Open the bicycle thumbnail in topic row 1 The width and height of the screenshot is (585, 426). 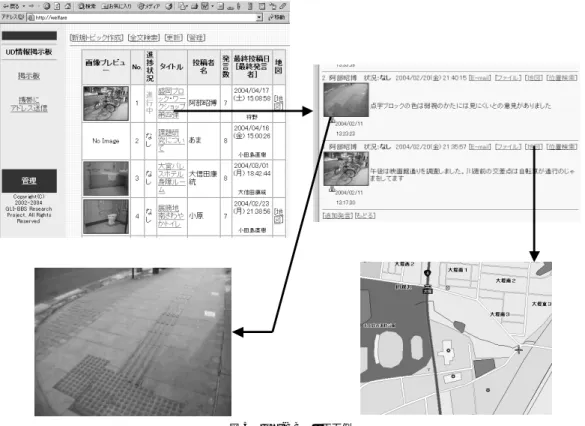[106, 103]
